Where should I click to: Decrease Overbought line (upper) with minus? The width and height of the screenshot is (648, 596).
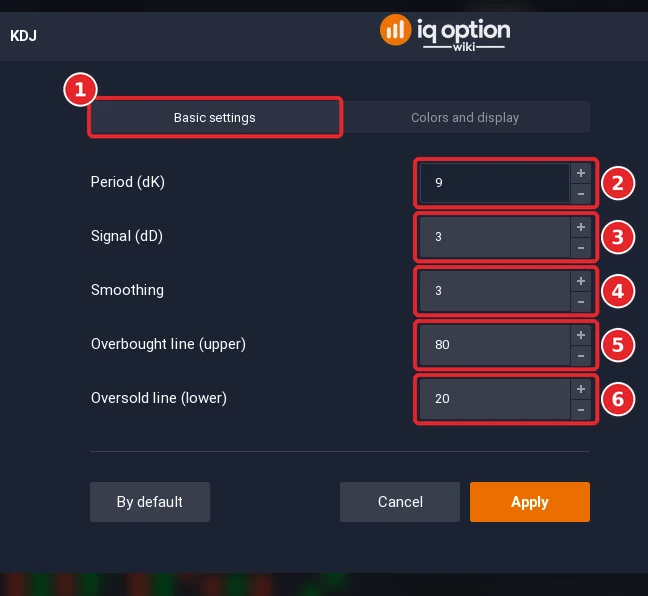(581, 355)
